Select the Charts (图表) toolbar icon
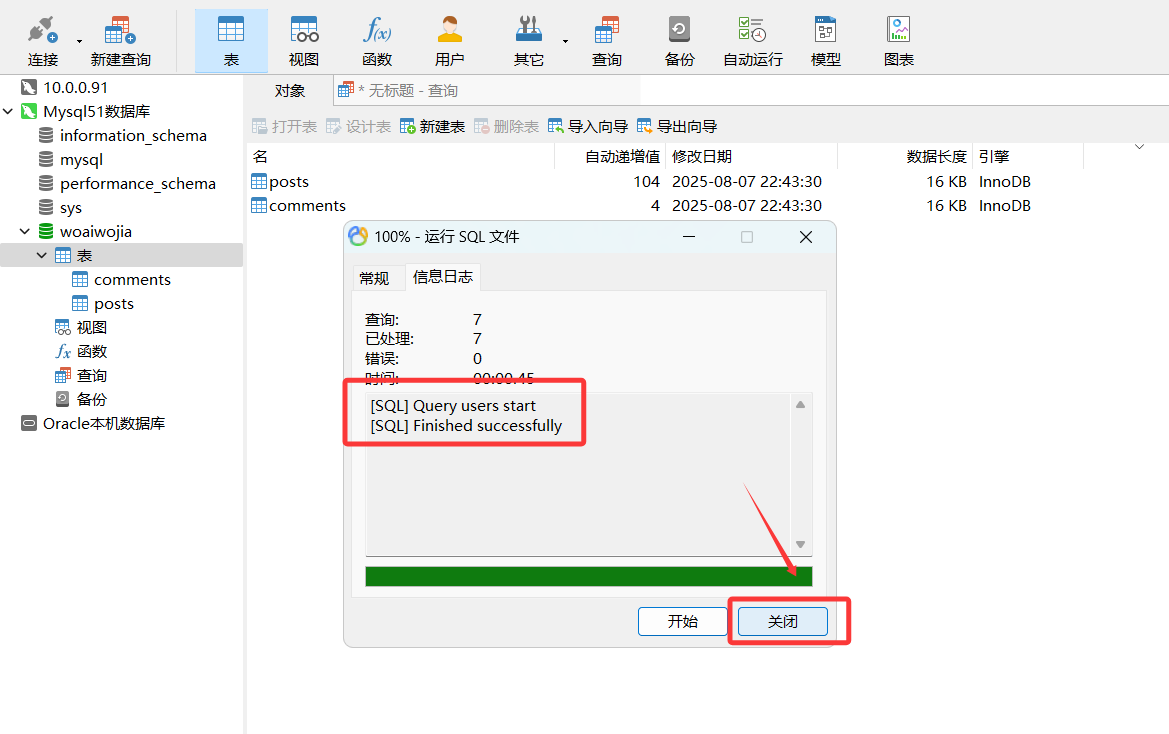This screenshot has height=734, width=1169. (x=898, y=30)
